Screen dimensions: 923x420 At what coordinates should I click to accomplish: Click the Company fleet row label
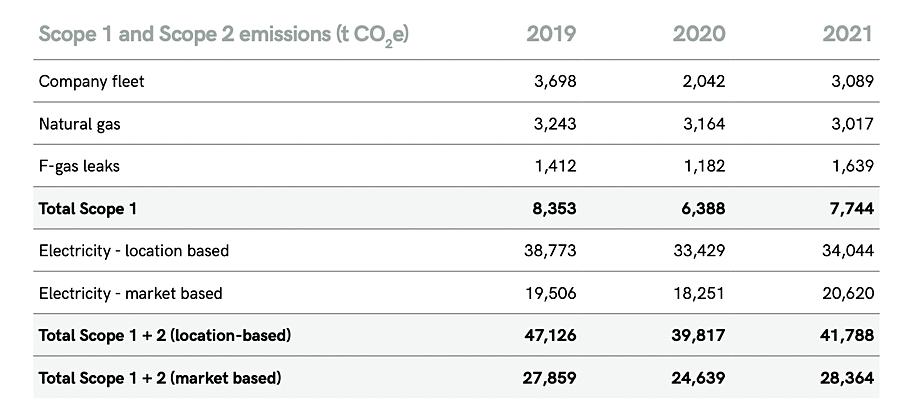pyautogui.click(x=91, y=81)
